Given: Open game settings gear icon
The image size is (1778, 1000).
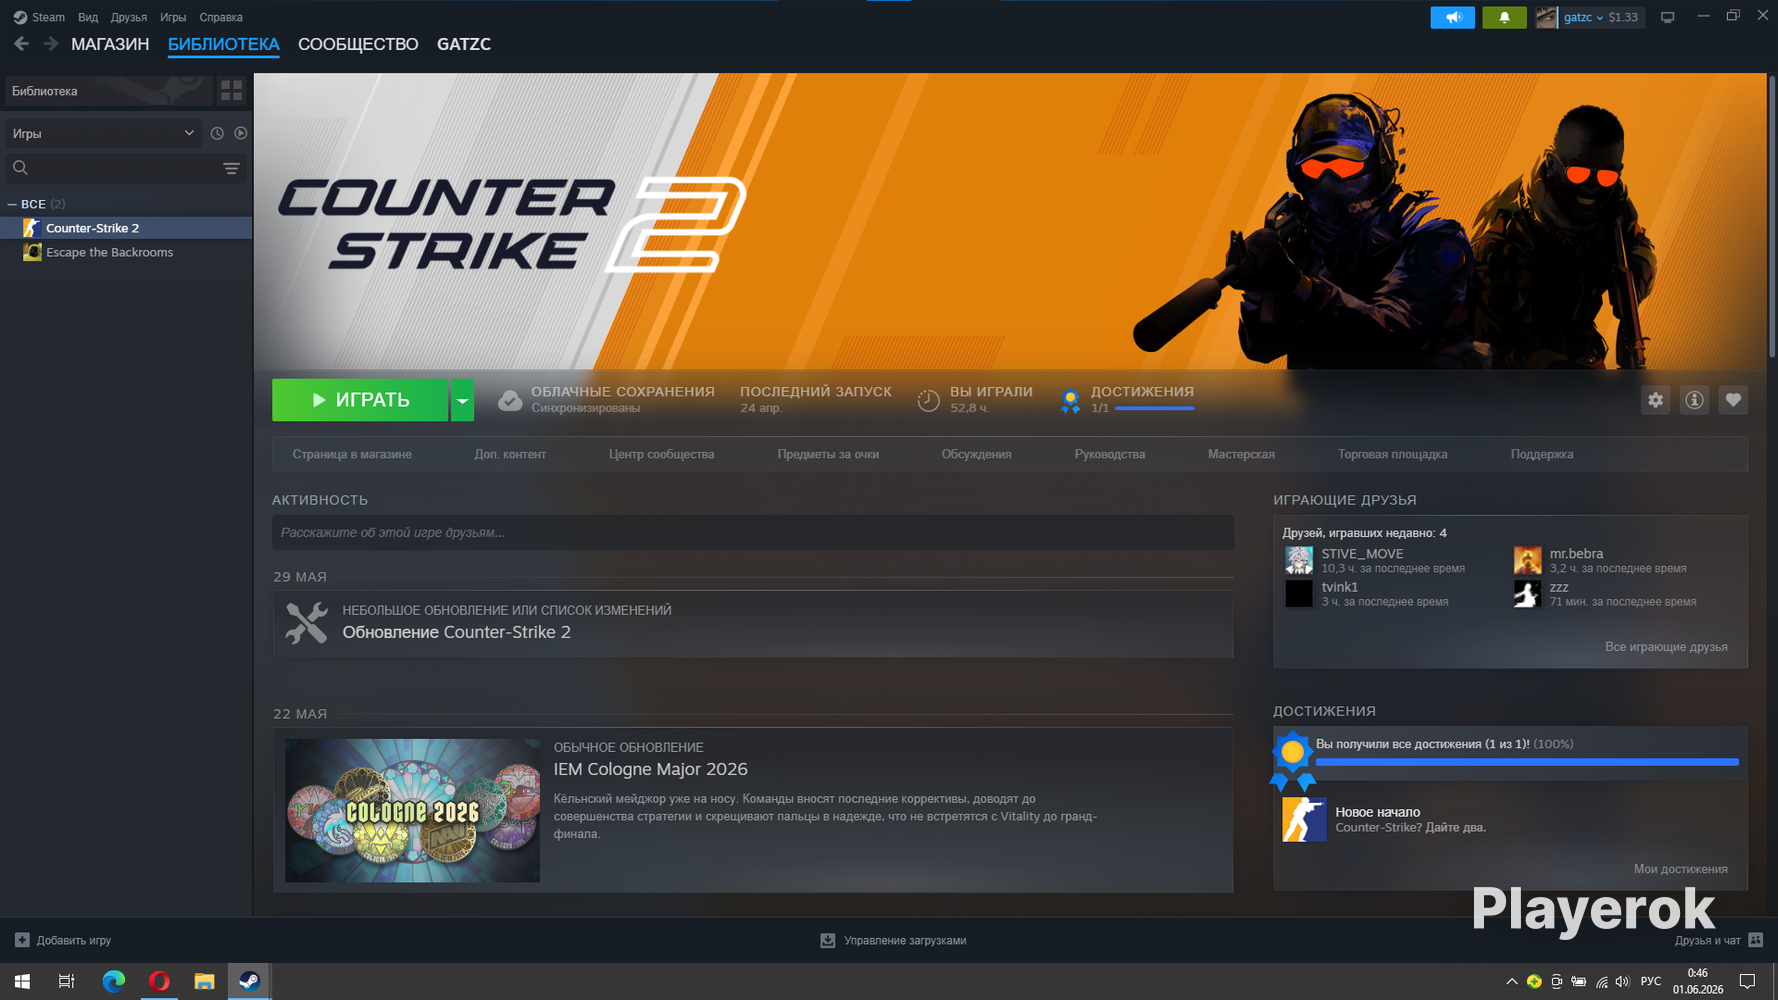Looking at the screenshot, I should (x=1656, y=400).
